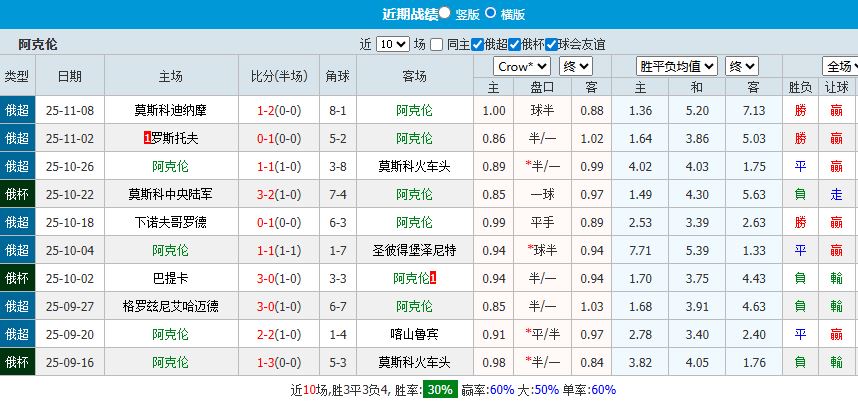
Task: Select the 竖版 radio button
Action: pos(444,13)
